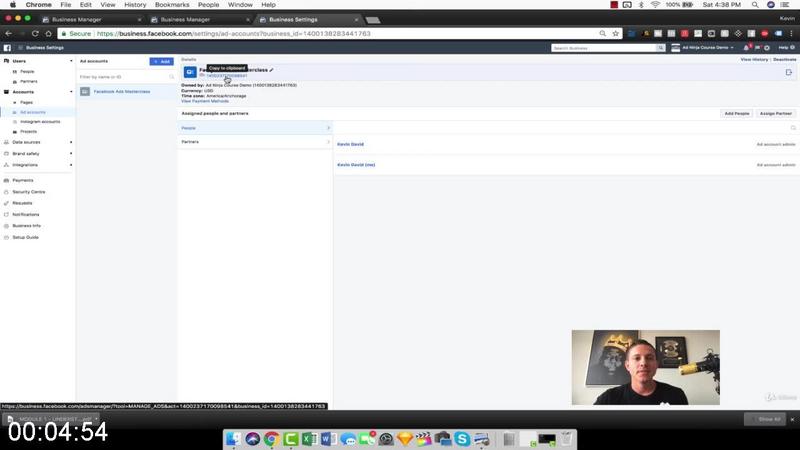Open Finder from the dock

tap(233, 439)
